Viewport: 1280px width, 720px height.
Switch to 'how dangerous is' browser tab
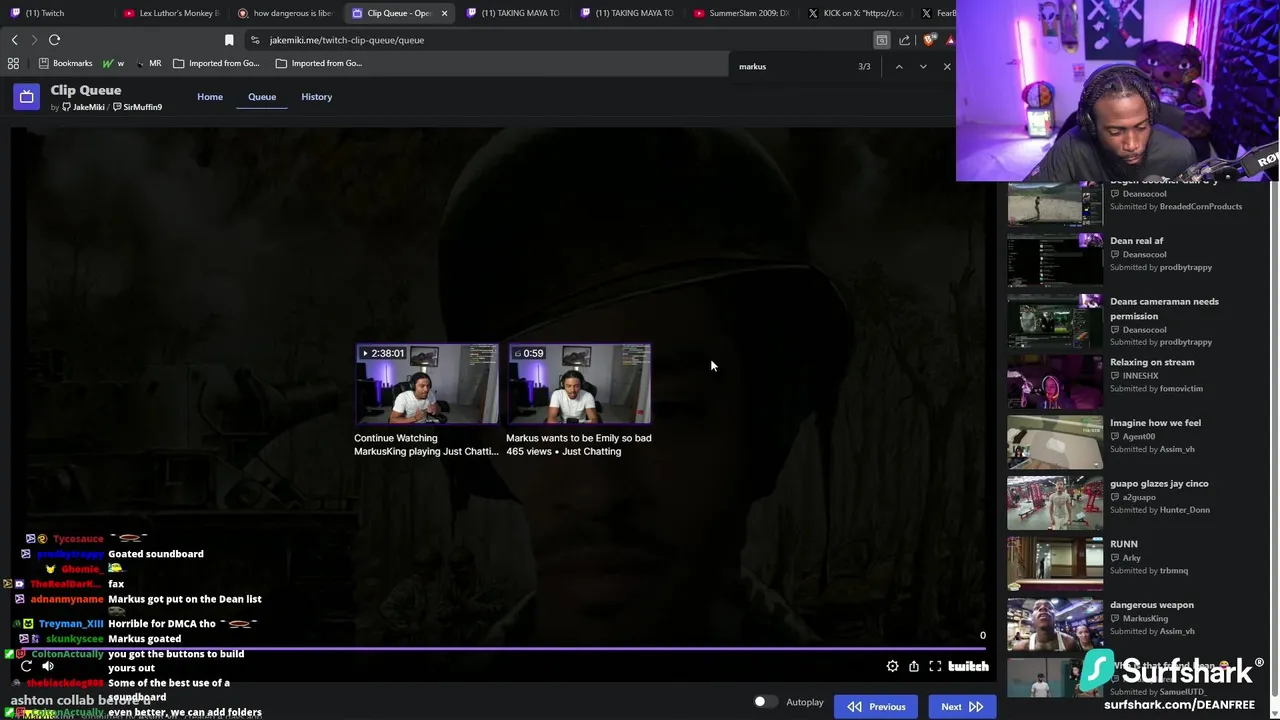coord(284,13)
